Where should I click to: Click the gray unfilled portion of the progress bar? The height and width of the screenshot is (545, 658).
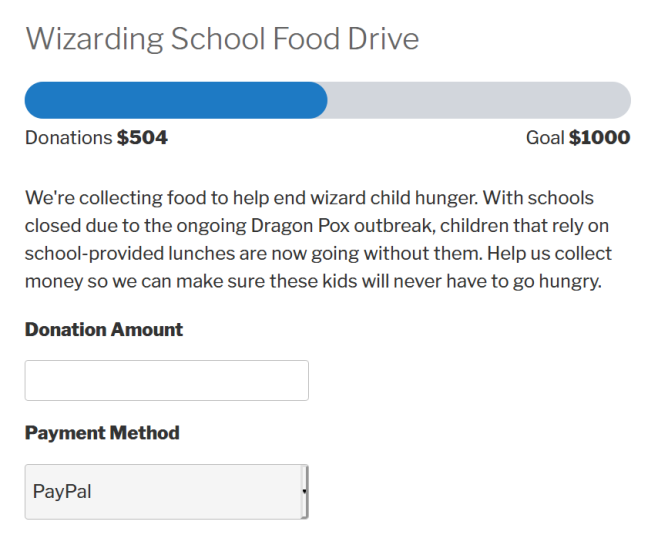(x=480, y=101)
